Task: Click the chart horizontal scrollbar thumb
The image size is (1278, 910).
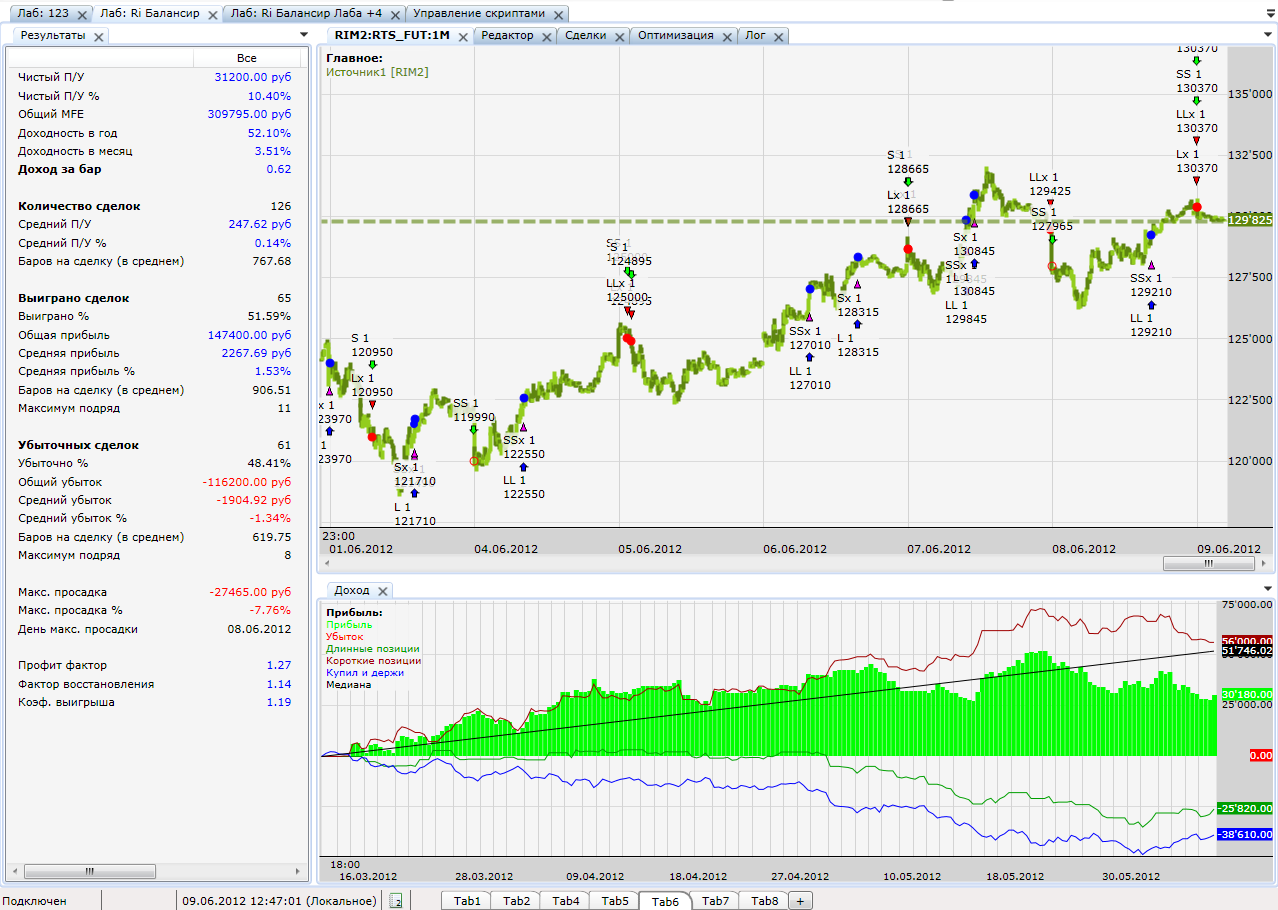Action: 1207,563
